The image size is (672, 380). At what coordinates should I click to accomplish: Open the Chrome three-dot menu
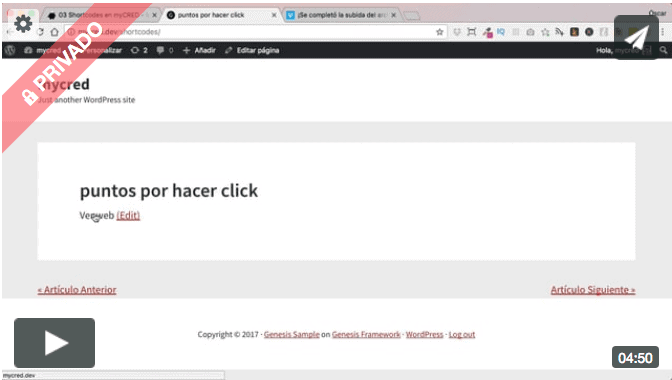click(663, 32)
